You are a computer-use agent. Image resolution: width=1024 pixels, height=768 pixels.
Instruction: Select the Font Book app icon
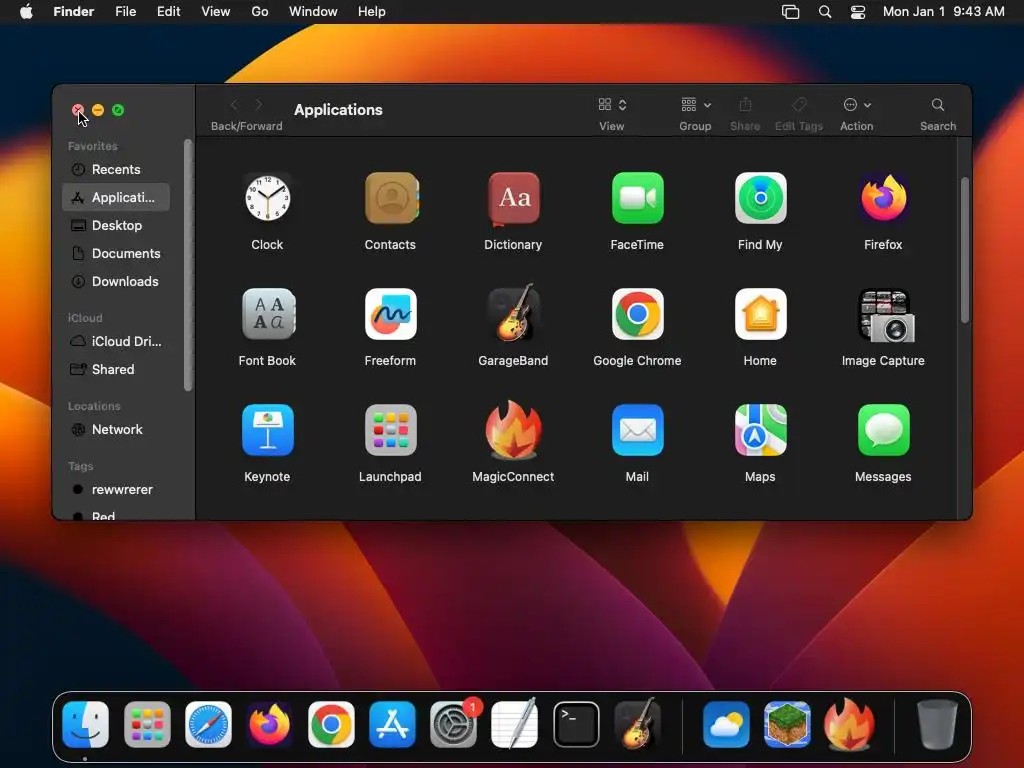(268, 314)
